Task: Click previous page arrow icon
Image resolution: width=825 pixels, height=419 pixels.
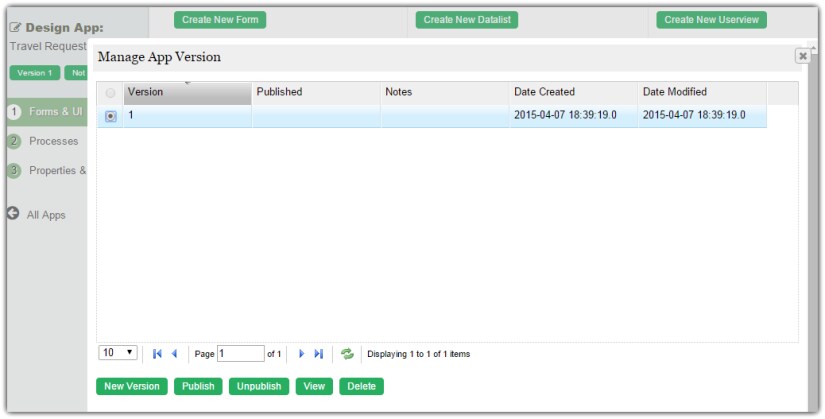Action: point(174,354)
